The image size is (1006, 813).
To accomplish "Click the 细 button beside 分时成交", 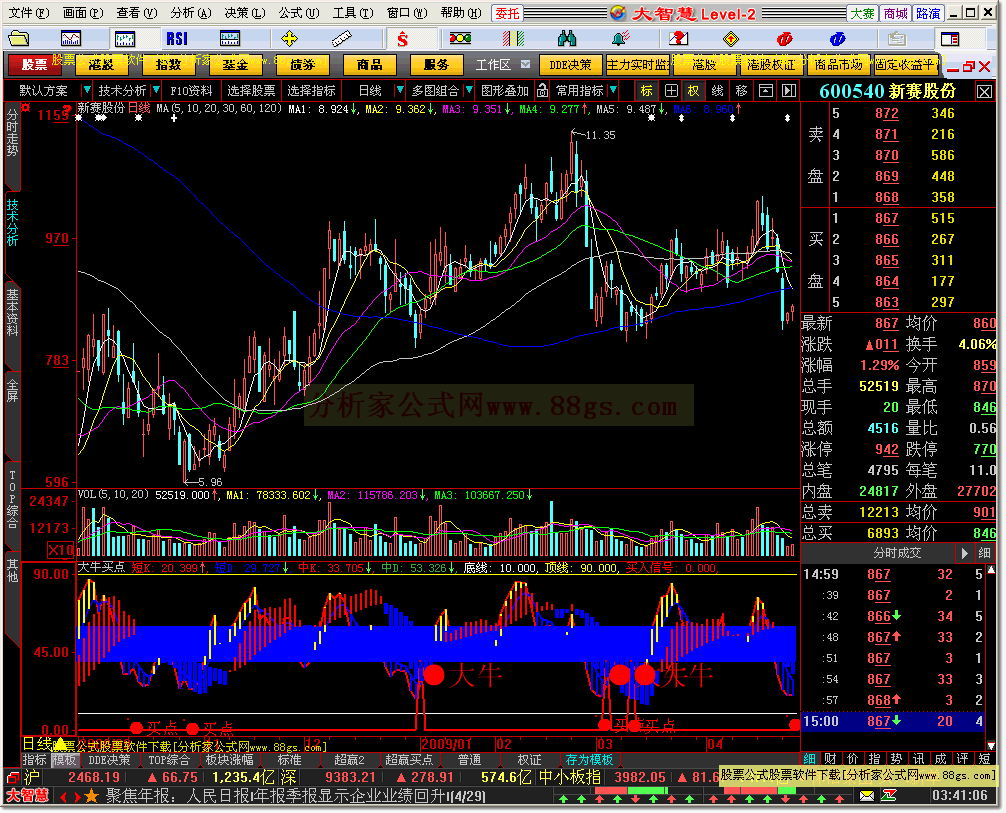I will 984,552.
